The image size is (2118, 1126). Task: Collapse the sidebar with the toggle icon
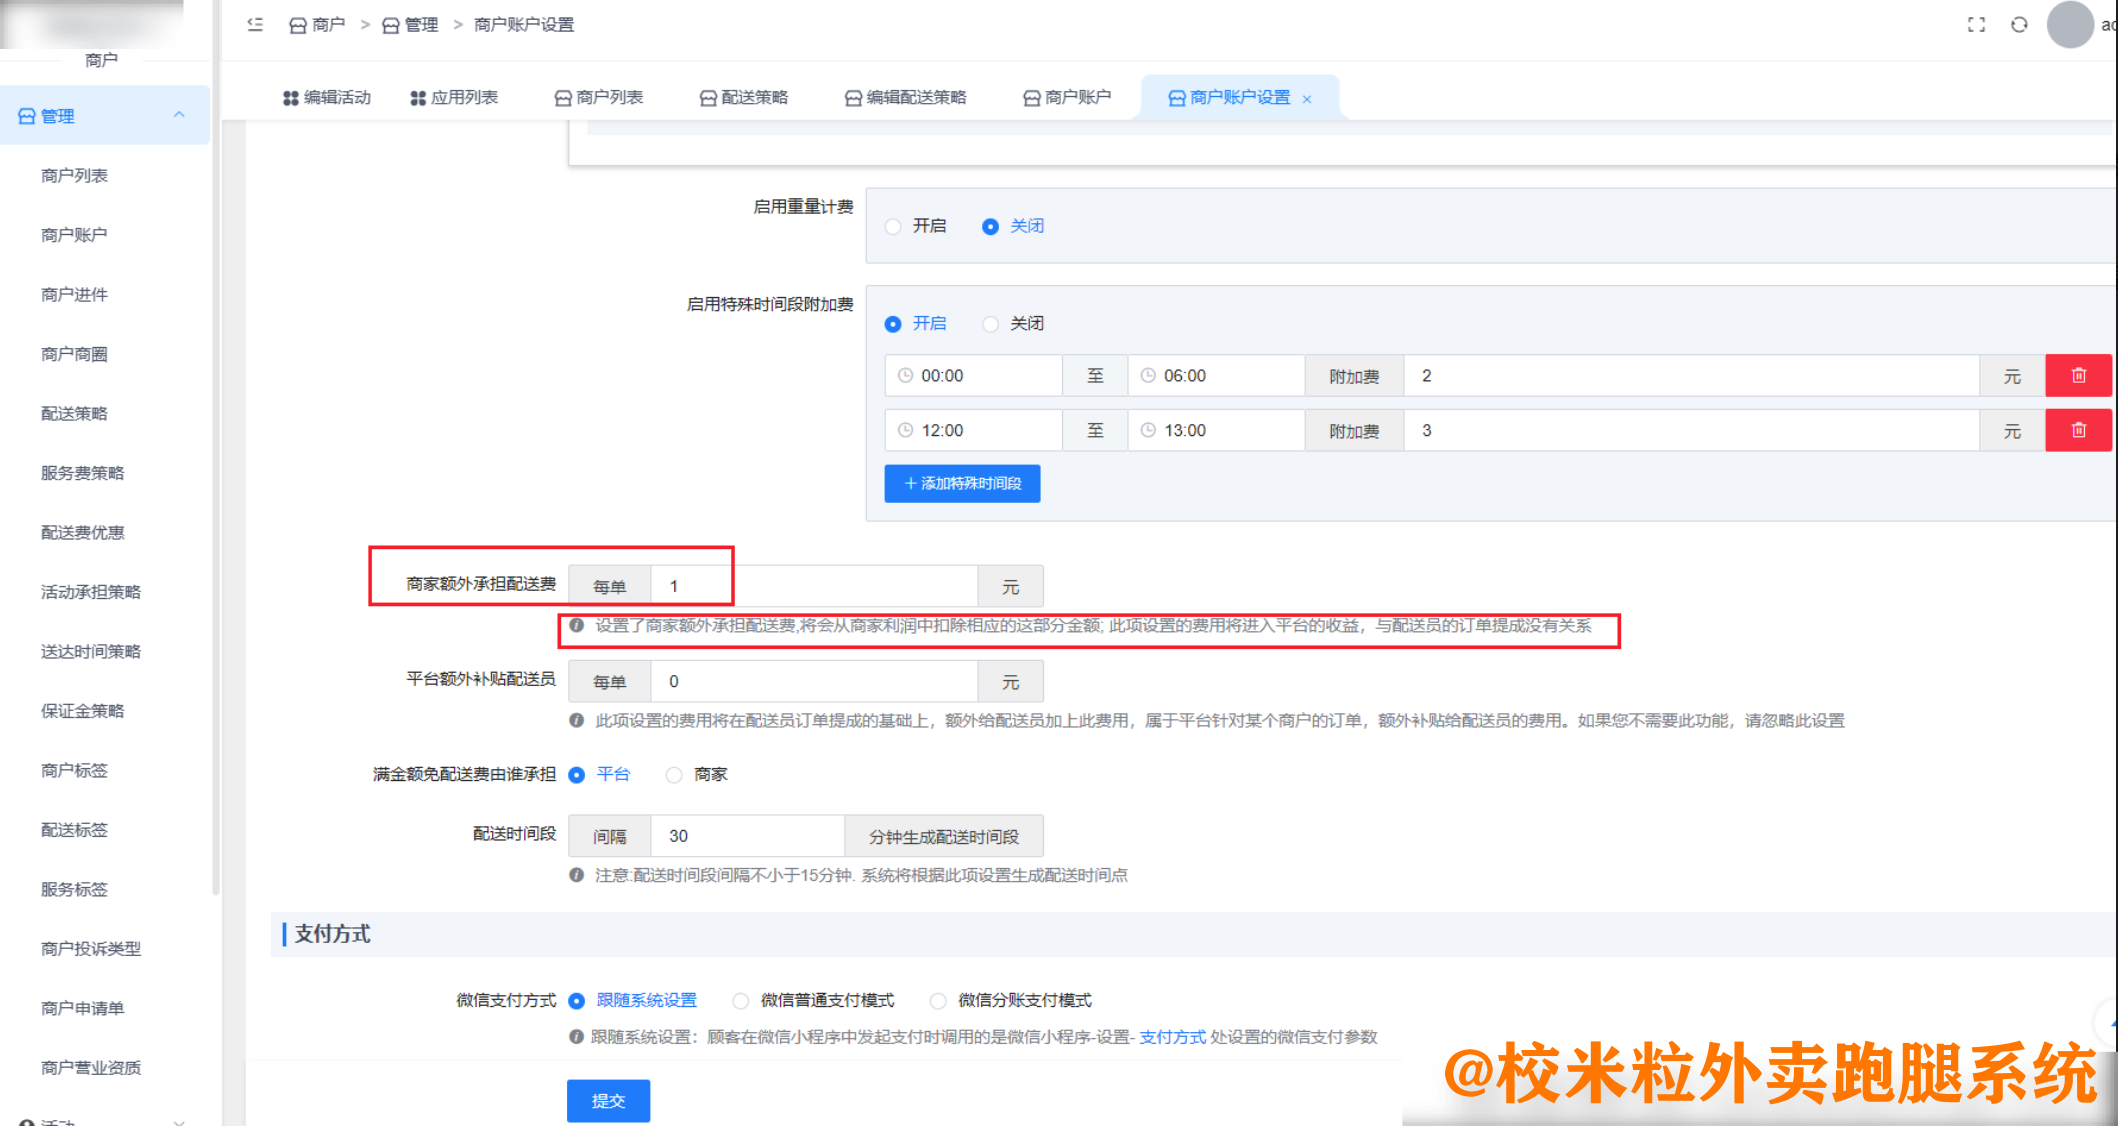(254, 24)
